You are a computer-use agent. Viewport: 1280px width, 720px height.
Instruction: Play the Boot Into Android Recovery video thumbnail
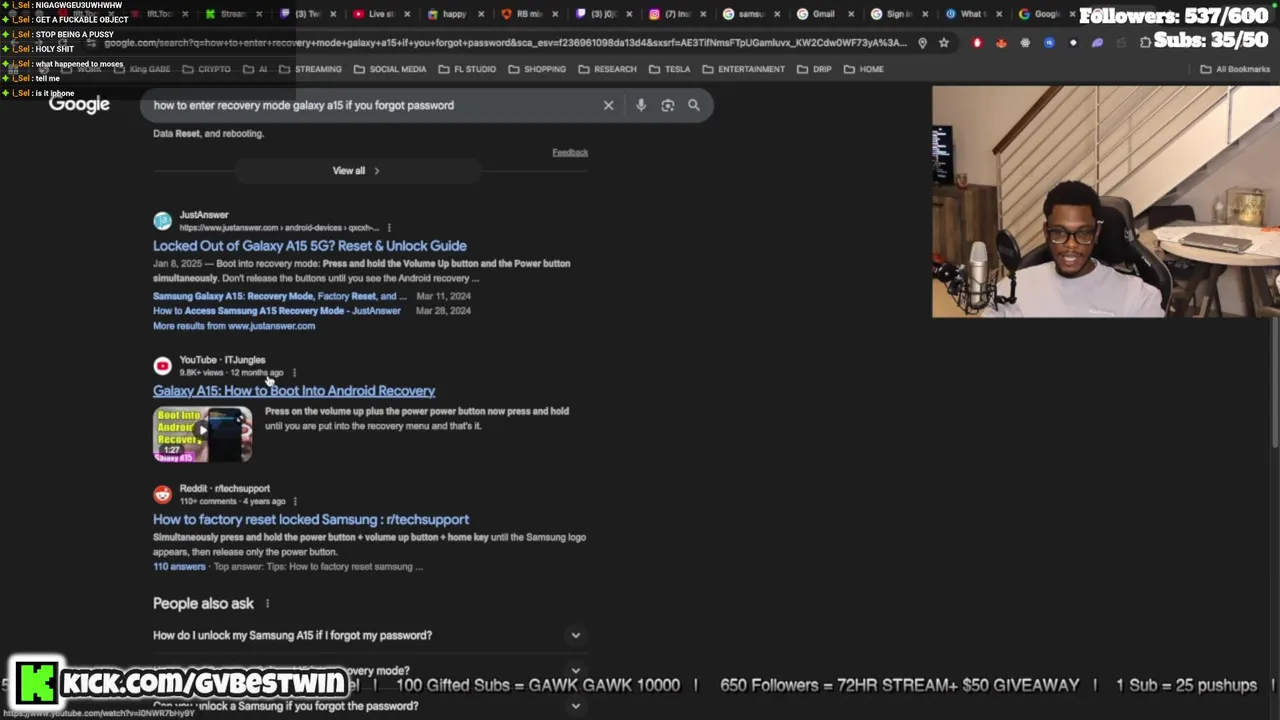tap(202, 434)
